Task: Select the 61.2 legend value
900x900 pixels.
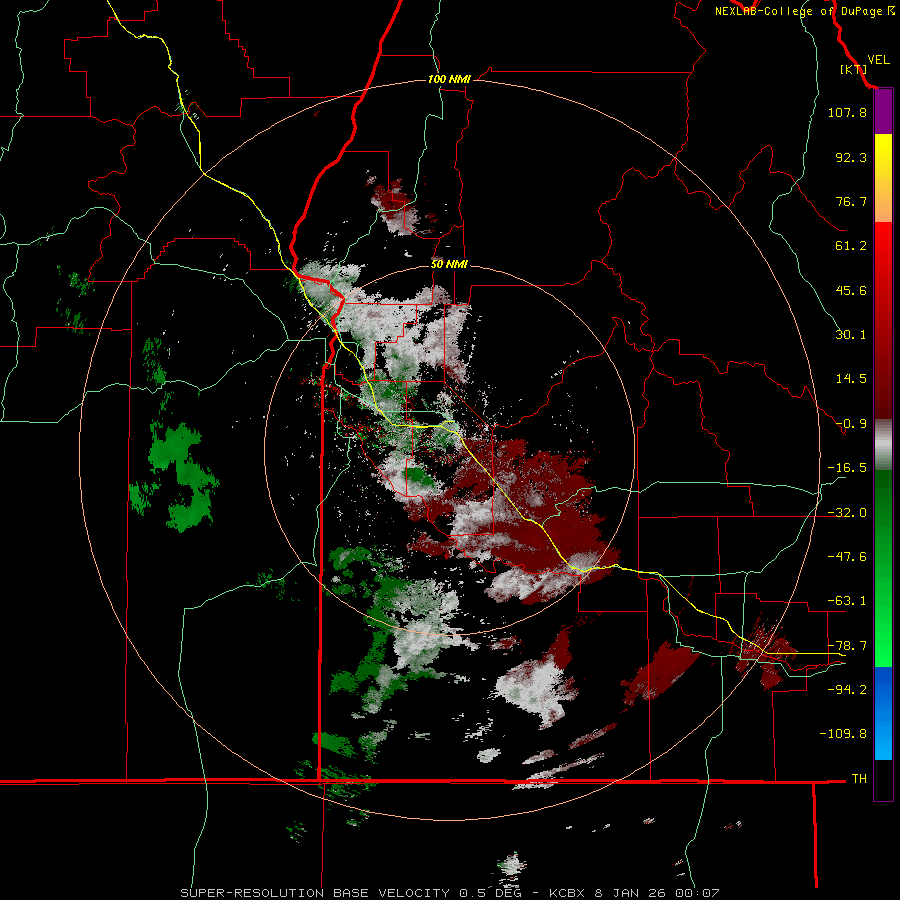Action: click(851, 246)
